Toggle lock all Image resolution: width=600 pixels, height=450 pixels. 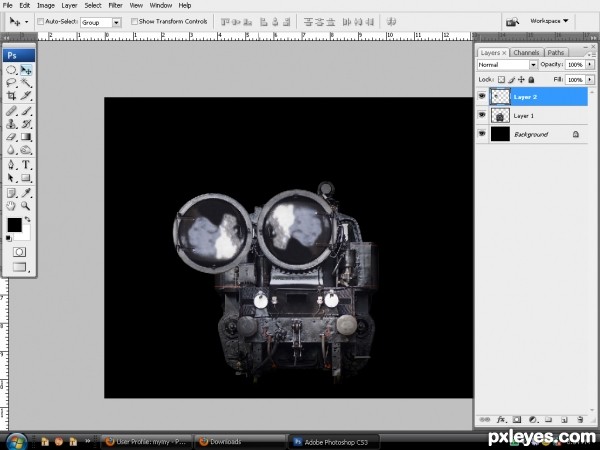(x=531, y=80)
